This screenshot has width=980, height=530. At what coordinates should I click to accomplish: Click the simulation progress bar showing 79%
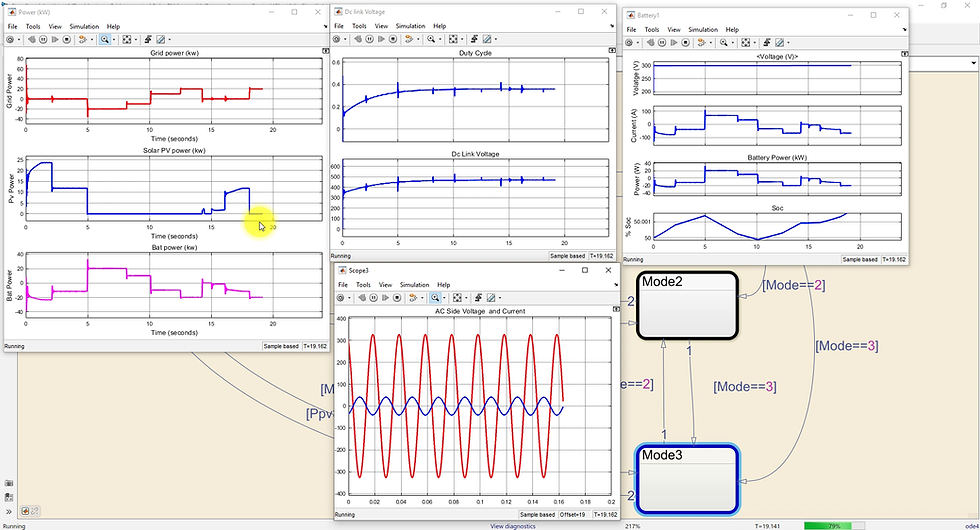(x=834, y=526)
